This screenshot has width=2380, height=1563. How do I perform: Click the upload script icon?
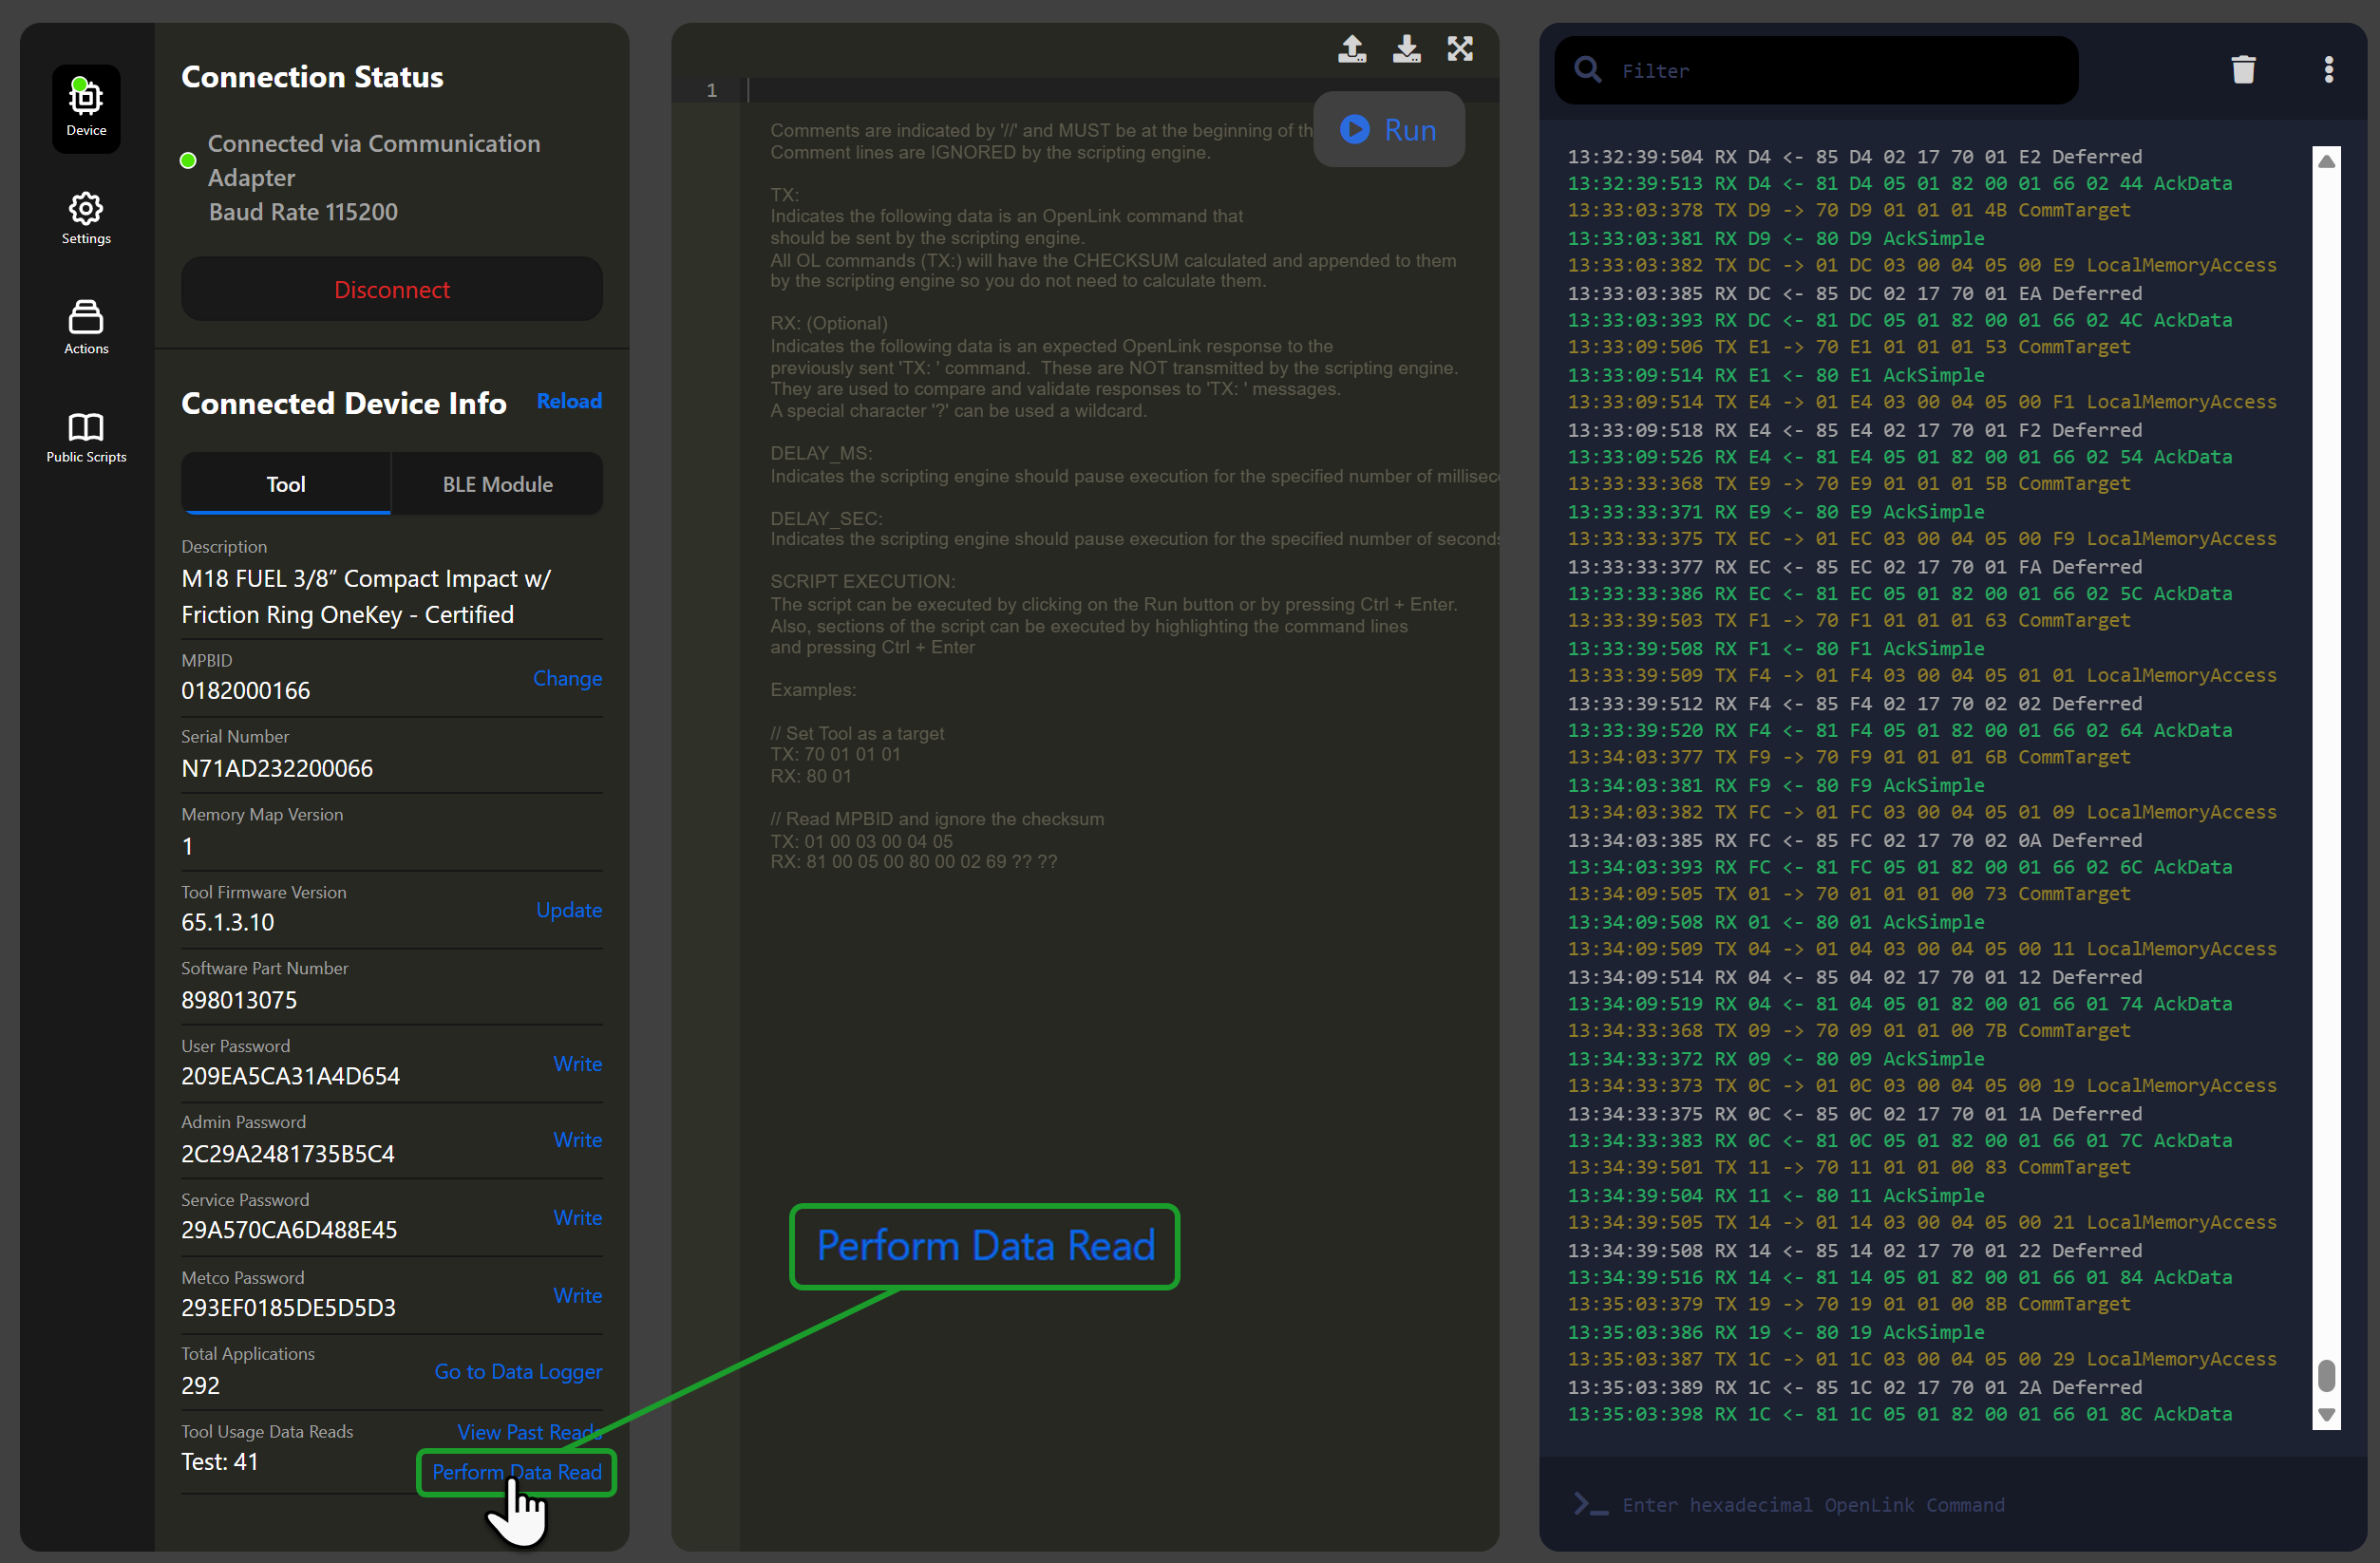point(1352,48)
